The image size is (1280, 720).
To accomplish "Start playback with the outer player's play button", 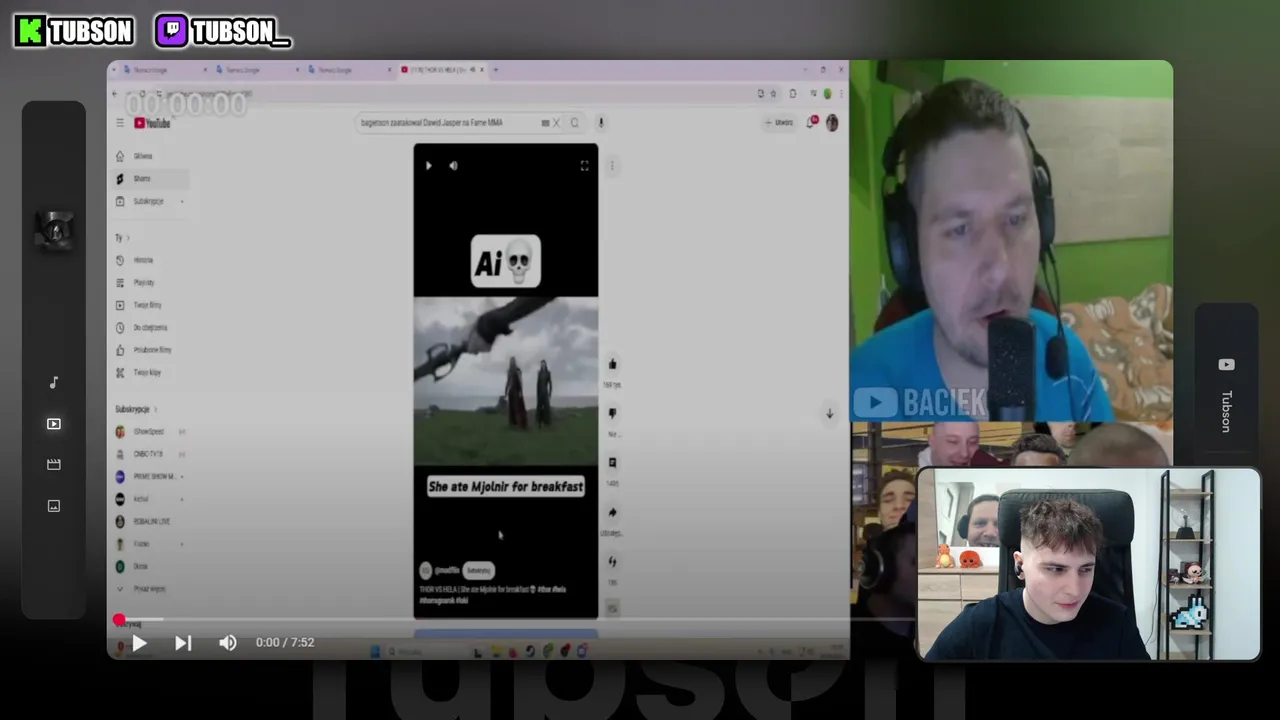I will (139, 643).
